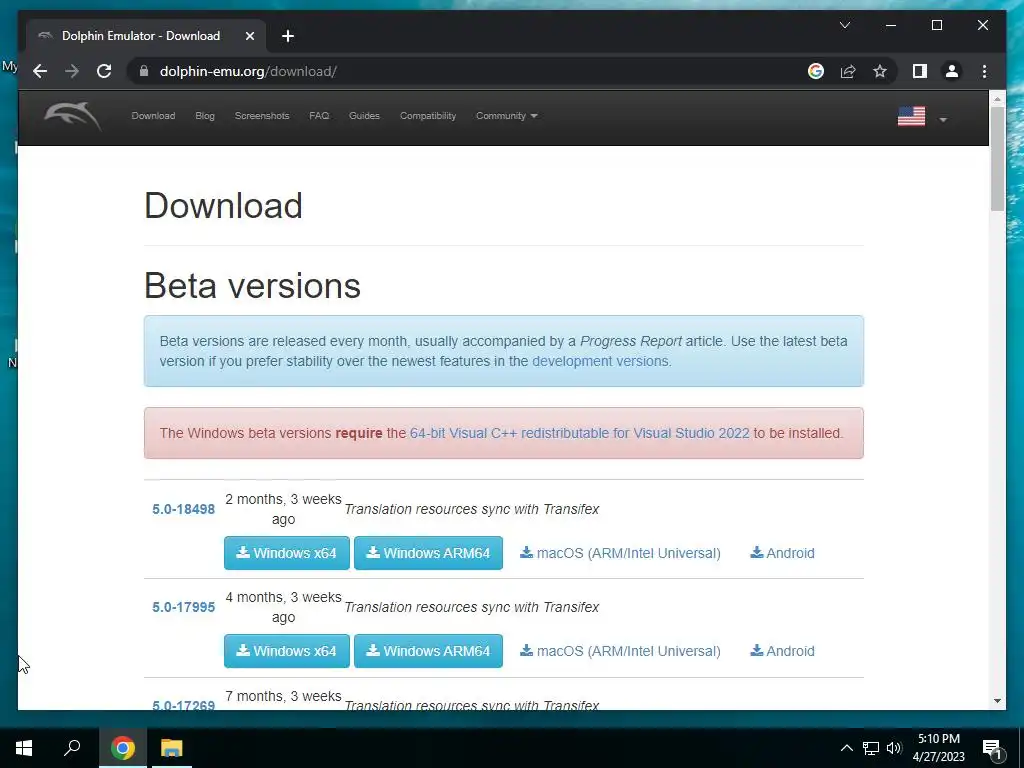Viewport: 1024px width, 768px height.
Task: Bookmark this page with the star icon
Action: click(880, 71)
